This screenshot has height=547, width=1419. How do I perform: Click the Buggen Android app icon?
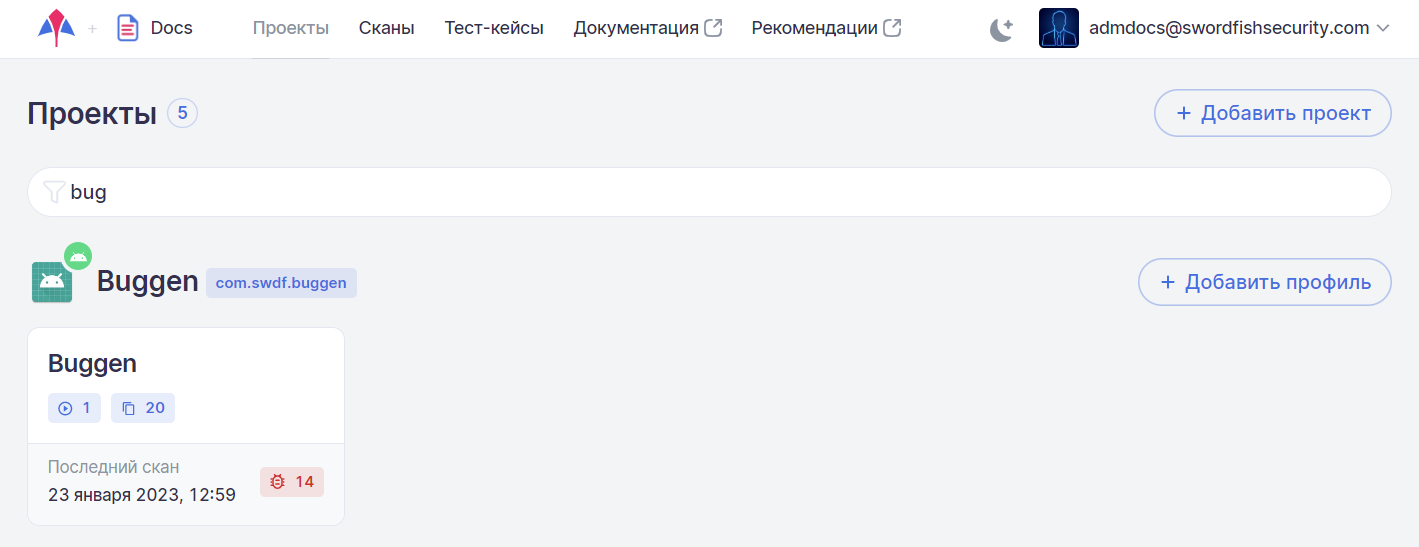coord(52,282)
